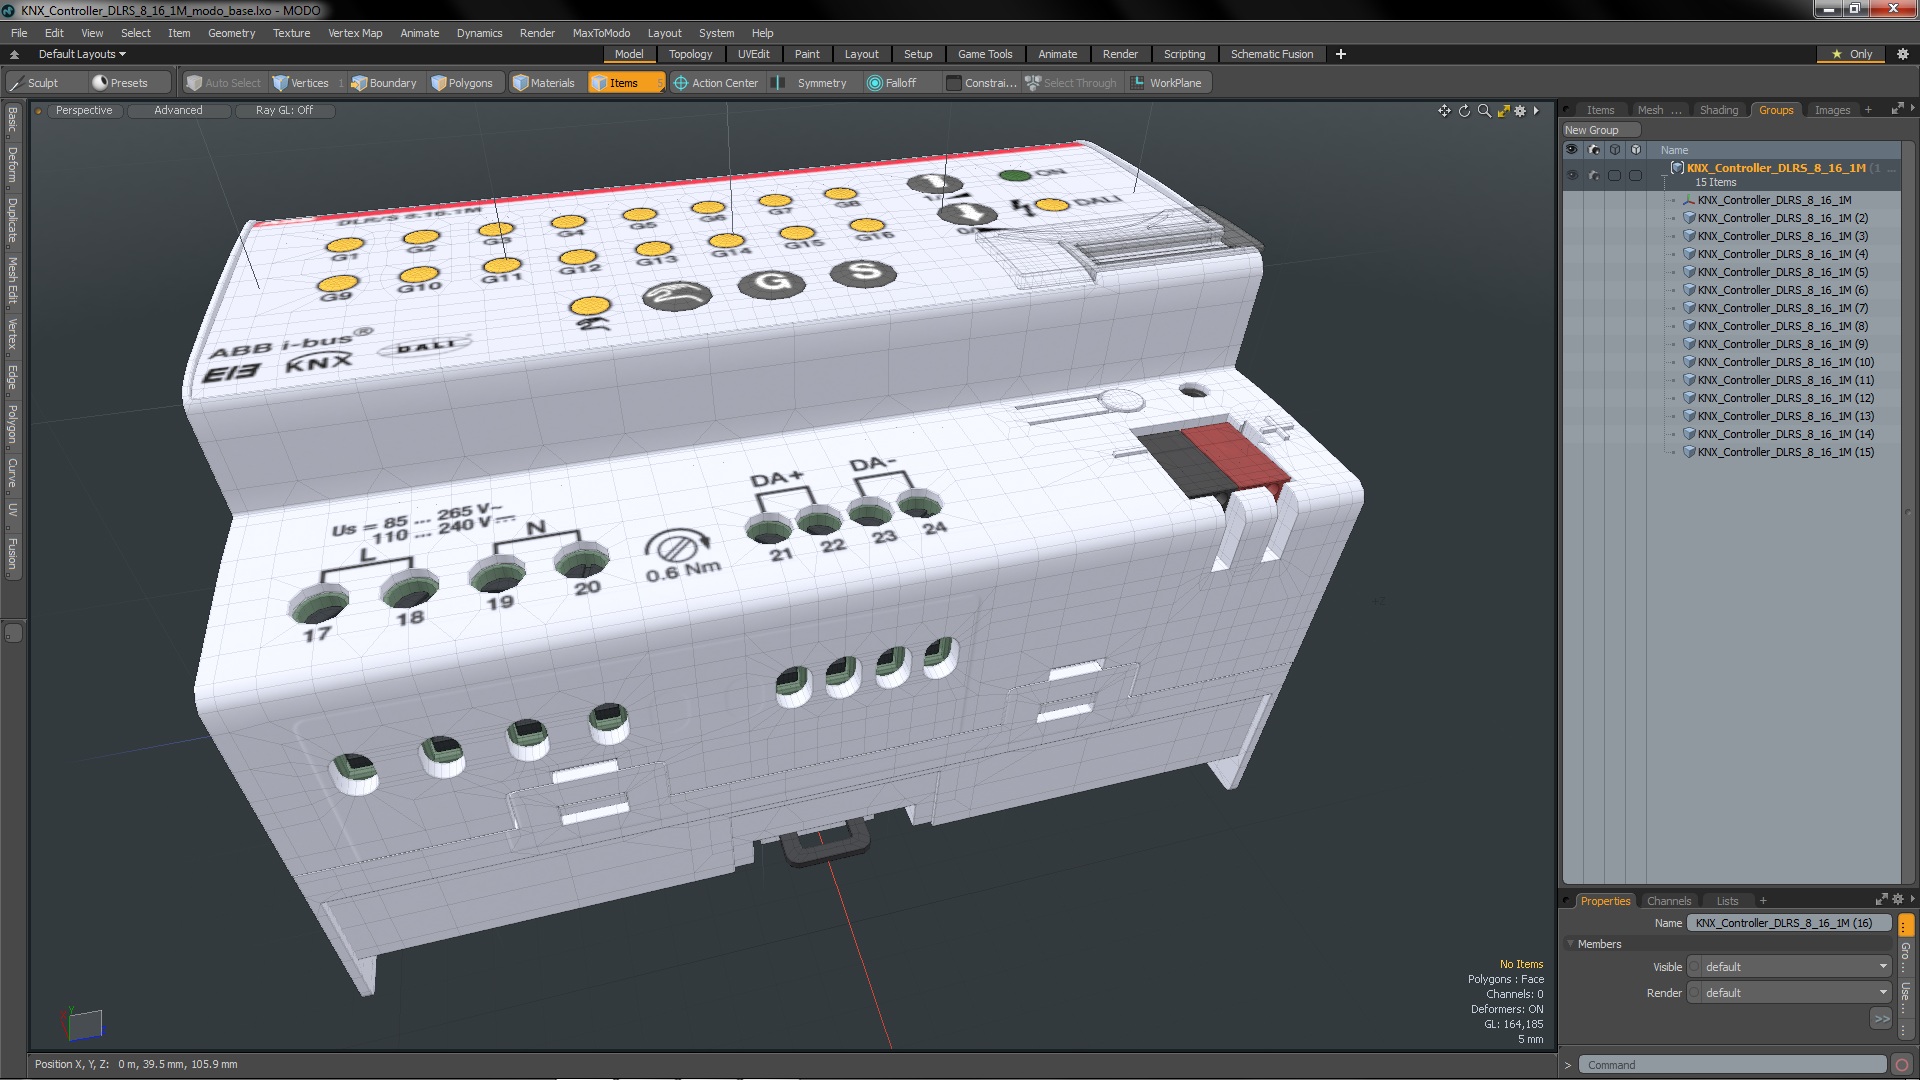Open the Properties panel settings gear

[1897, 899]
